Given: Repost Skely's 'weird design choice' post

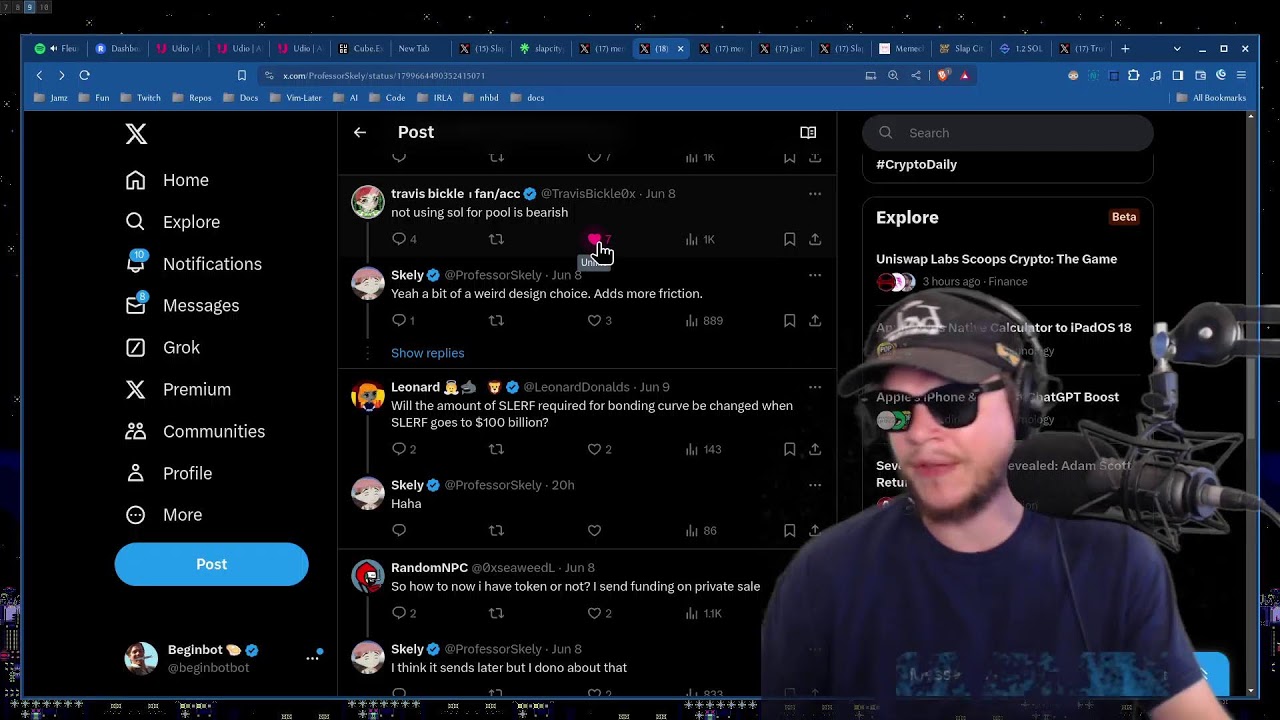Looking at the screenshot, I should pos(496,320).
